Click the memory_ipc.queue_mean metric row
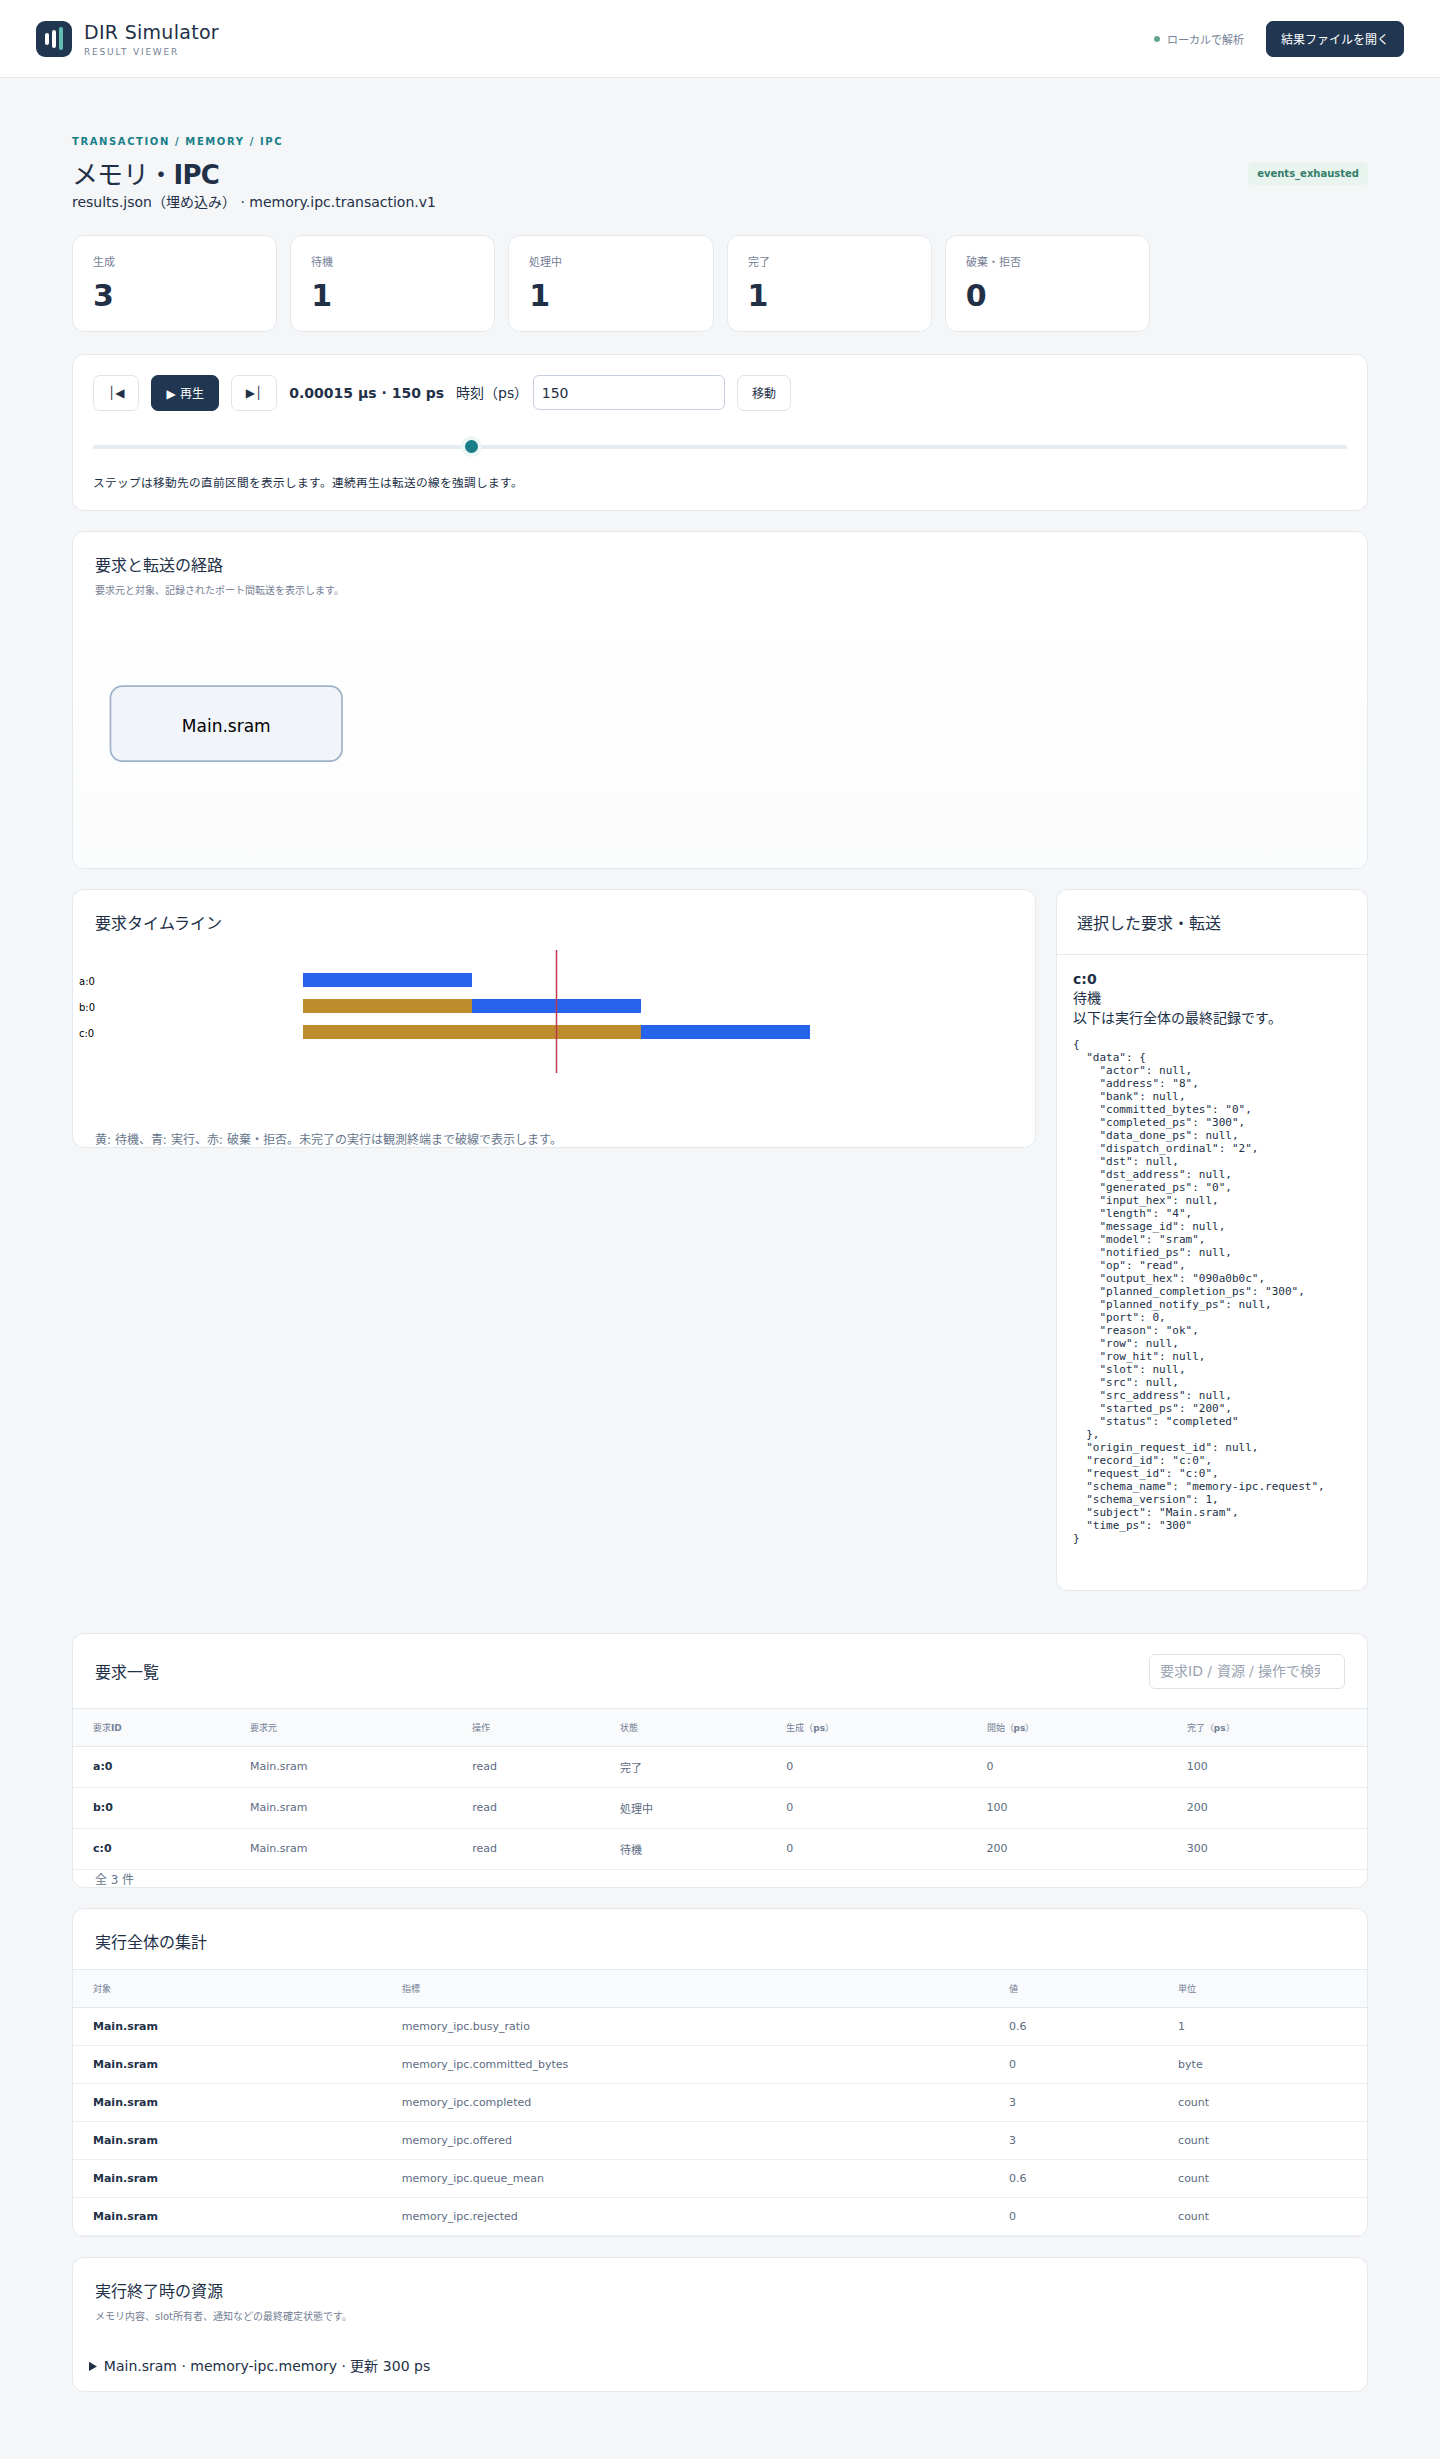The height and width of the screenshot is (2459, 1440). tap(720, 2179)
